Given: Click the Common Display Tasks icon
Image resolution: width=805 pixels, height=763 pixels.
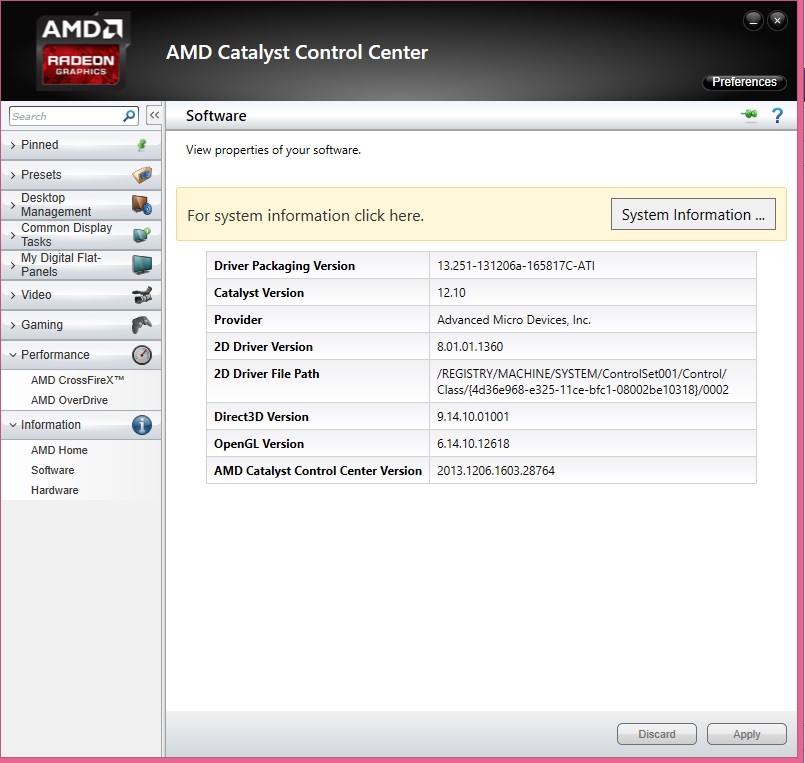Looking at the screenshot, I should 142,235.
